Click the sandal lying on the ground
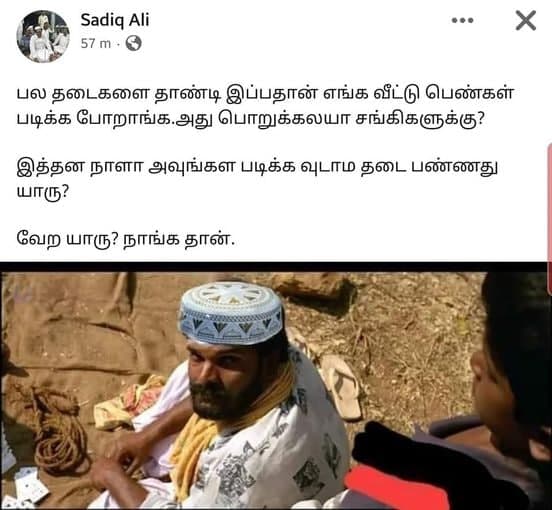Image resolution: width=552 pixels, height=510 pixels. click(341, 386)
